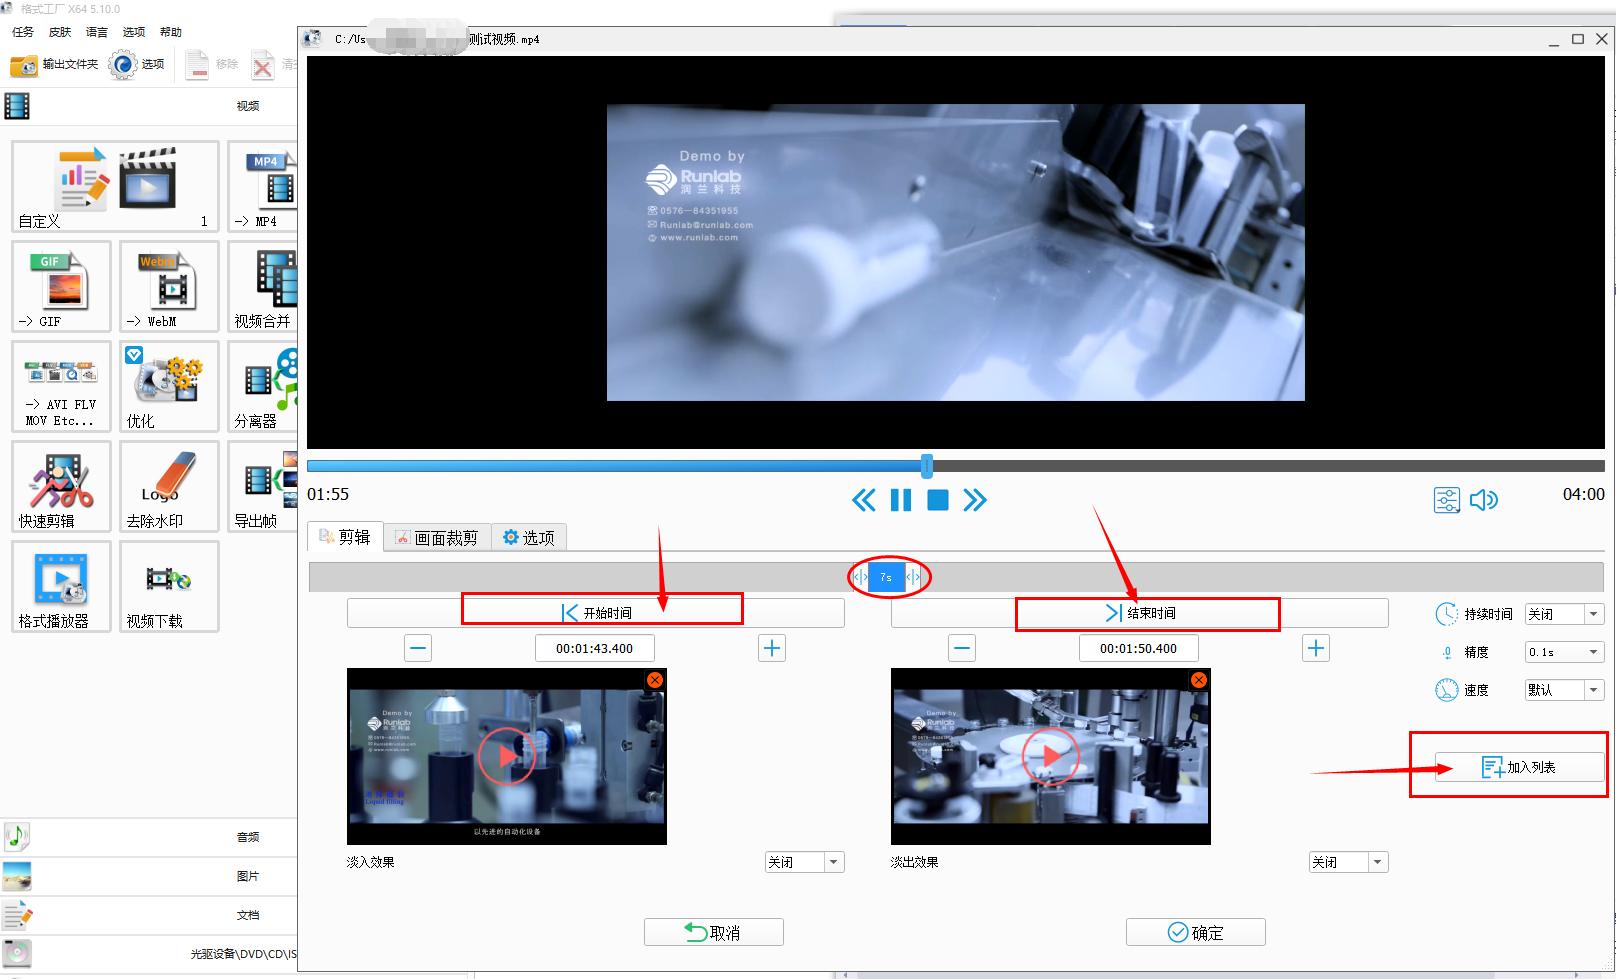Pause the video playback

coord(900,500)
